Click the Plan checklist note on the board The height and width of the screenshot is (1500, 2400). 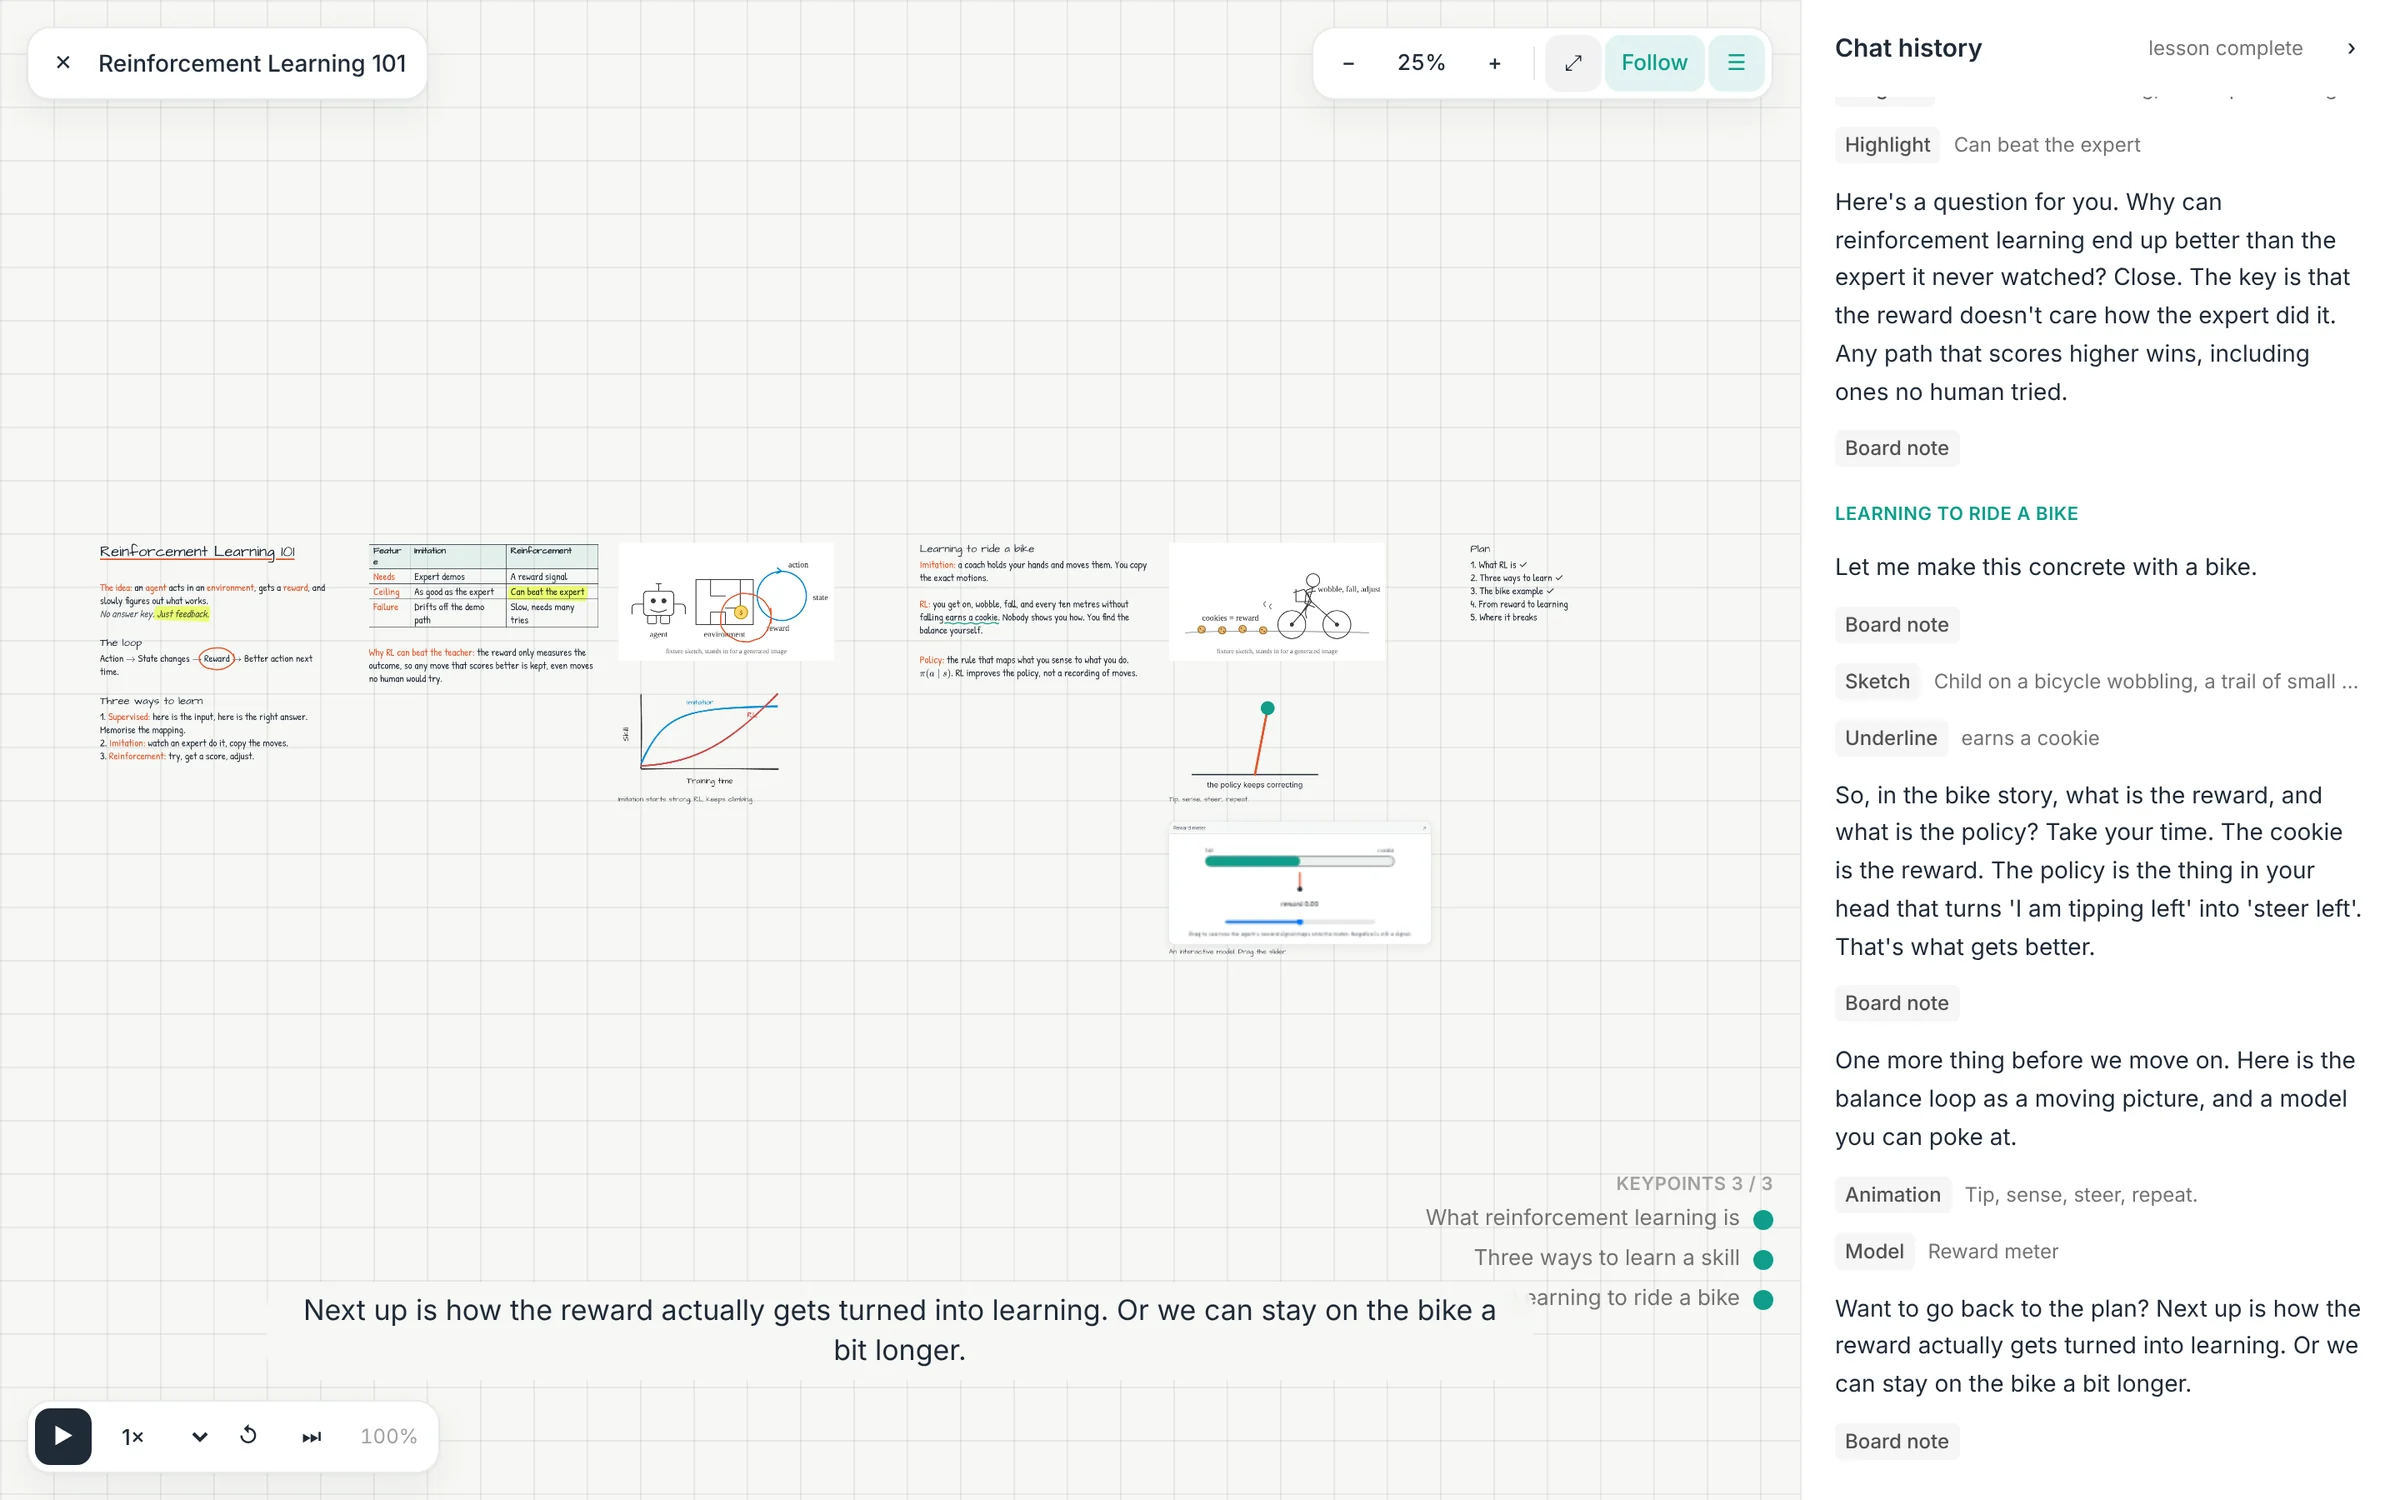(1519, 584)
